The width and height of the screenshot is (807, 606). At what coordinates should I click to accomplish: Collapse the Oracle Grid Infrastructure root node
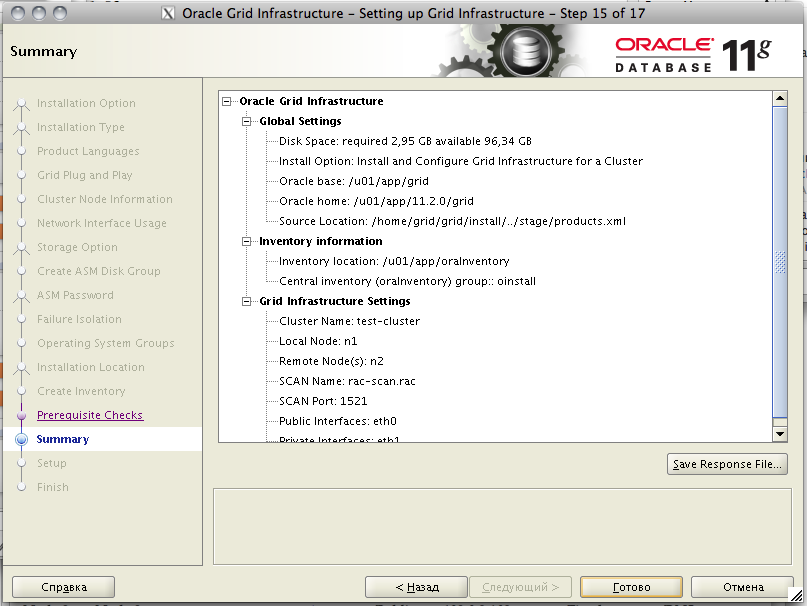point(228,101)
